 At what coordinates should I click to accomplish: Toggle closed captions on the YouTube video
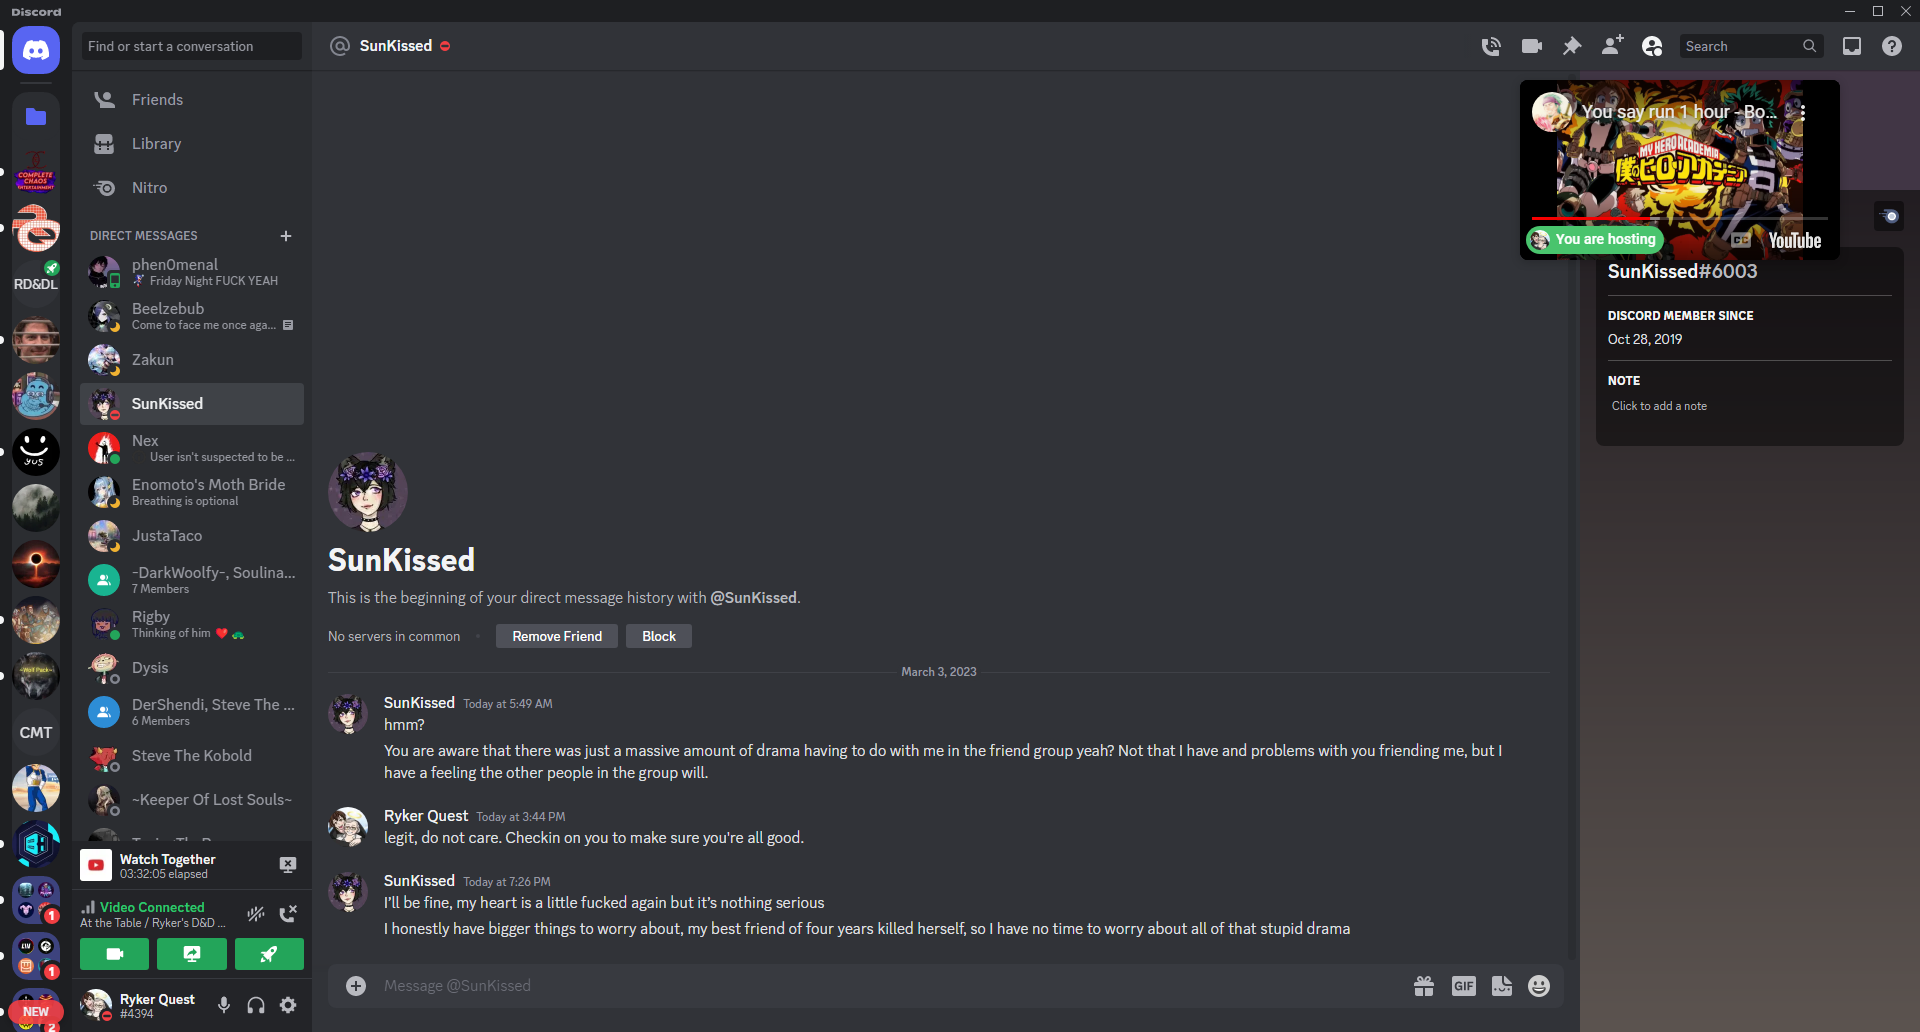1741,240
